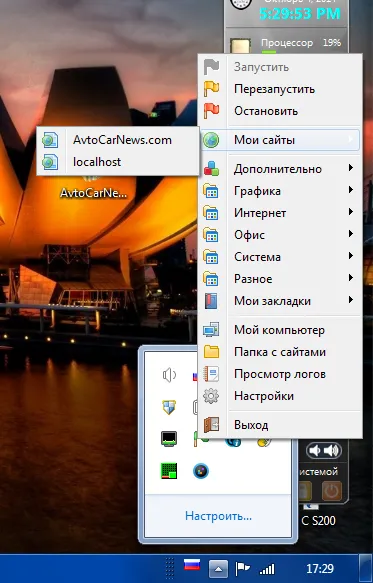Expand the Дополнительно submenu arrow
Screen dimensions: 373x583
[x=351, y=168]
